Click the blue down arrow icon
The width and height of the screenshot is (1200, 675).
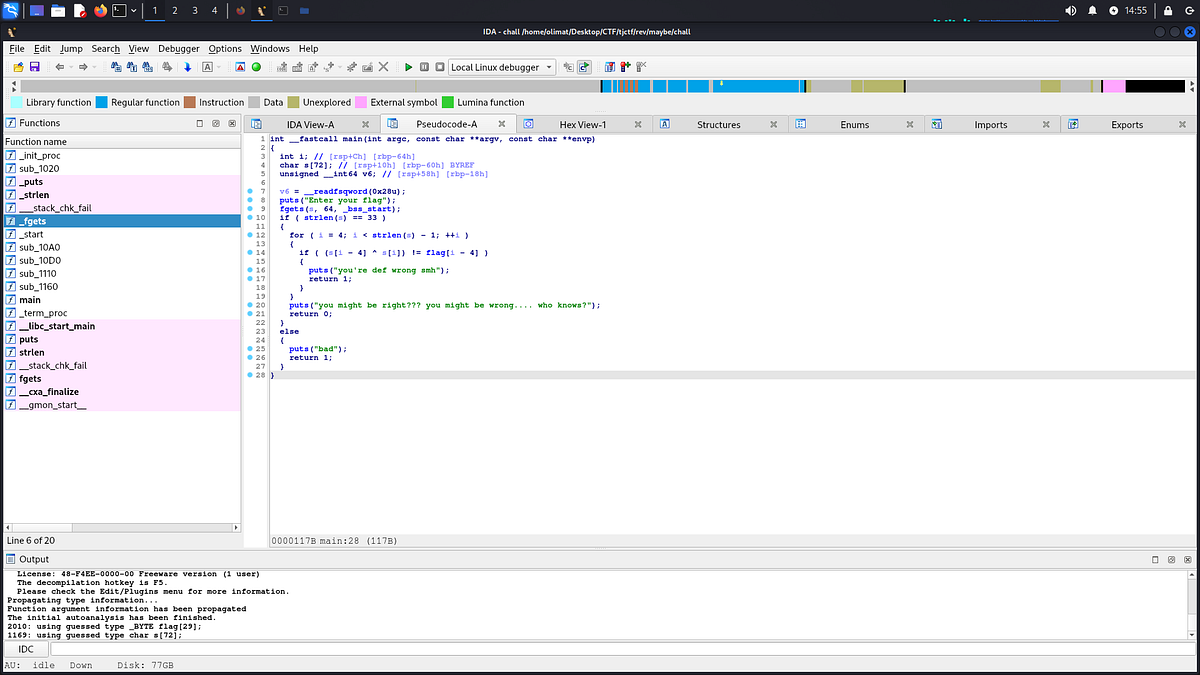[187, 67]
